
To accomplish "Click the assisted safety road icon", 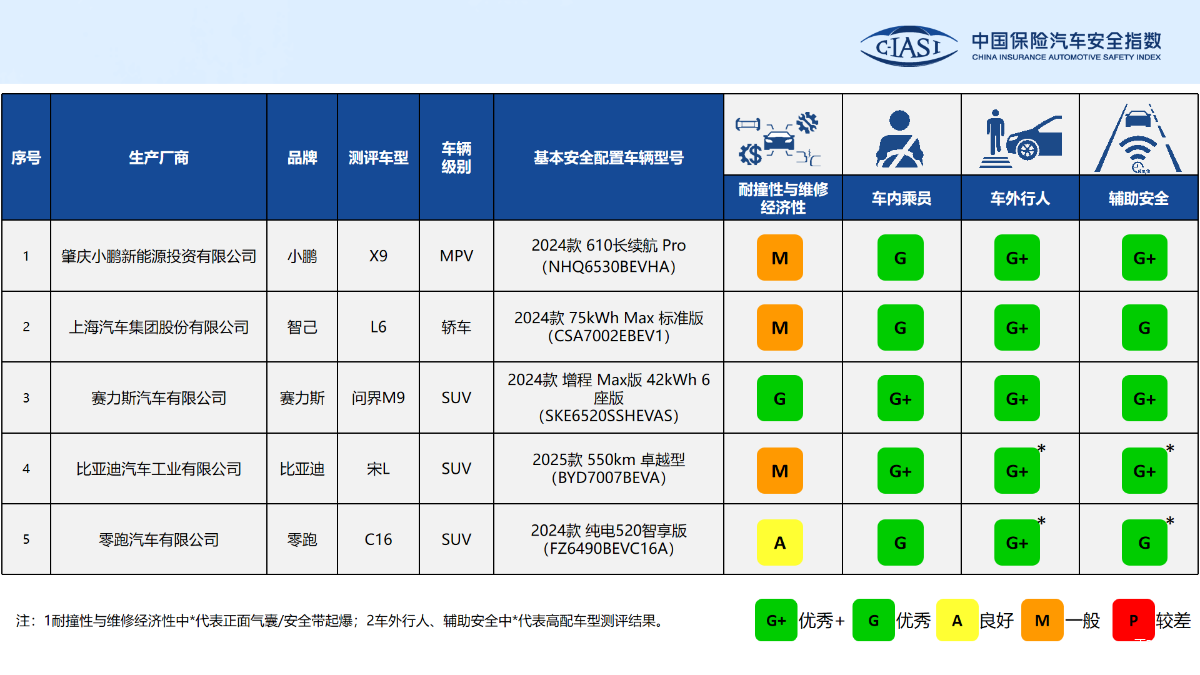I will (1138, 137).
